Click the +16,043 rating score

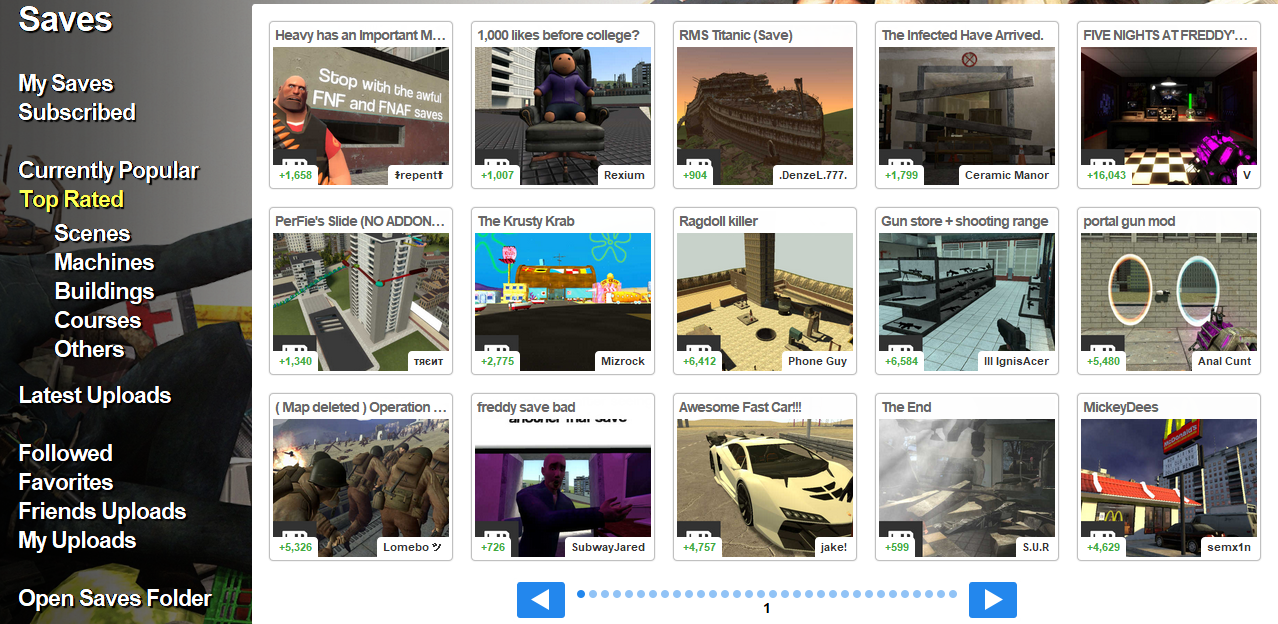click(1106, 175)
